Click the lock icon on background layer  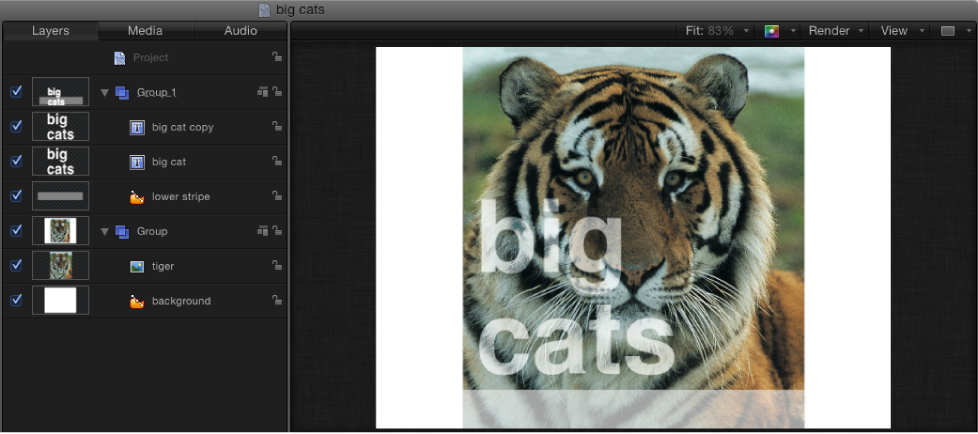pyautogui.click(x=277, y=301)
